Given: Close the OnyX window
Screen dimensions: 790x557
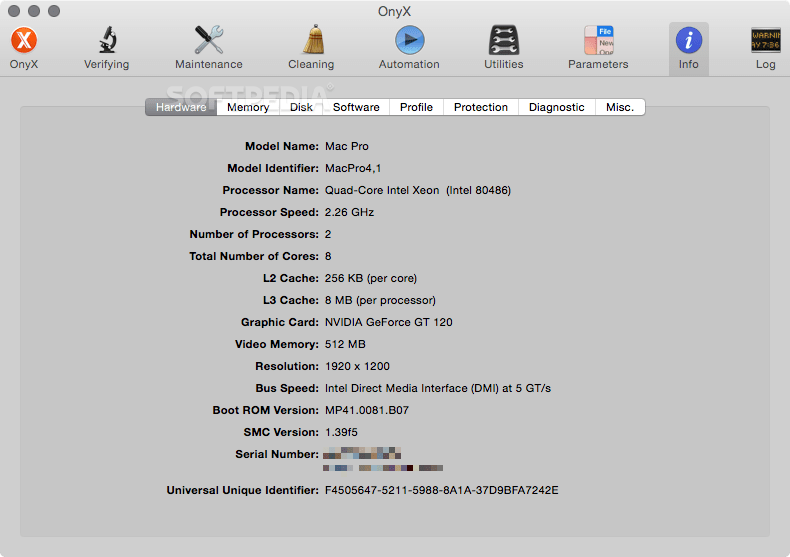Looking at the screenshot, I should pyautogui.click(x=14, y=11).
